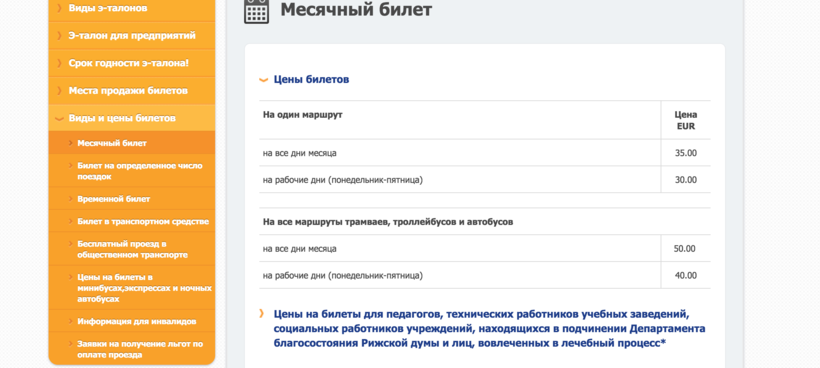Open Виды э-талонов menu item
The width and height of the screenshot is (820, 368).
132,8
